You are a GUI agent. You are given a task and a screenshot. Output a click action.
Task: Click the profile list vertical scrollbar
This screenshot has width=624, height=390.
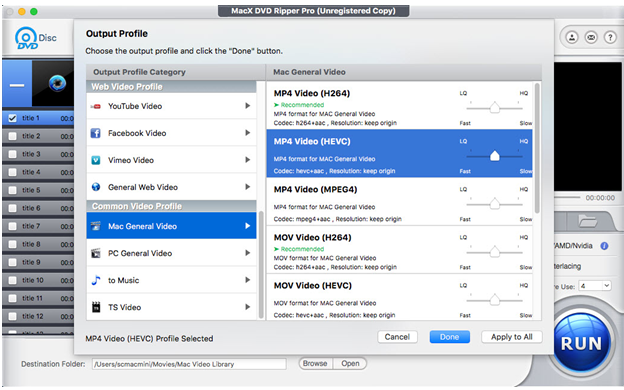537,148
